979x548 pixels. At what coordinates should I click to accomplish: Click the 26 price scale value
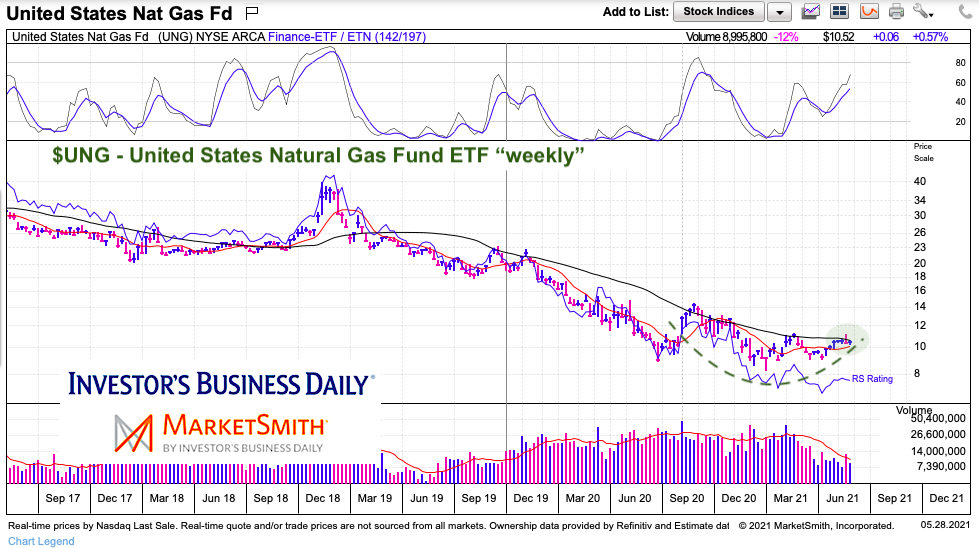click(920, 232)
